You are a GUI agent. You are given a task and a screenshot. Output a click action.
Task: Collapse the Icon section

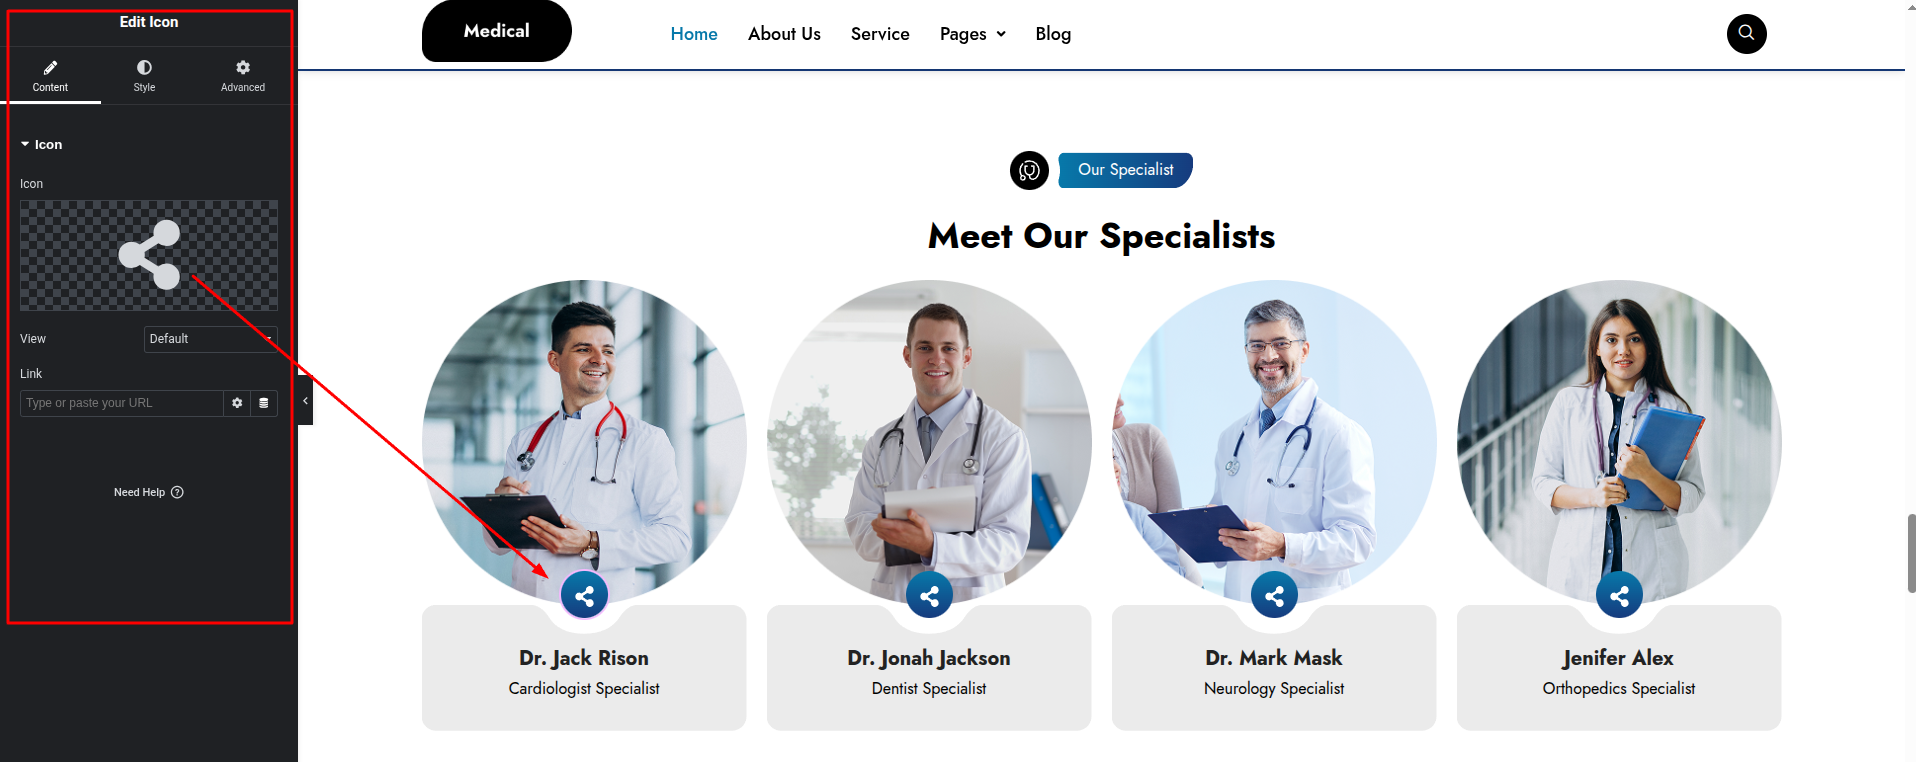[x=41, y=145]
